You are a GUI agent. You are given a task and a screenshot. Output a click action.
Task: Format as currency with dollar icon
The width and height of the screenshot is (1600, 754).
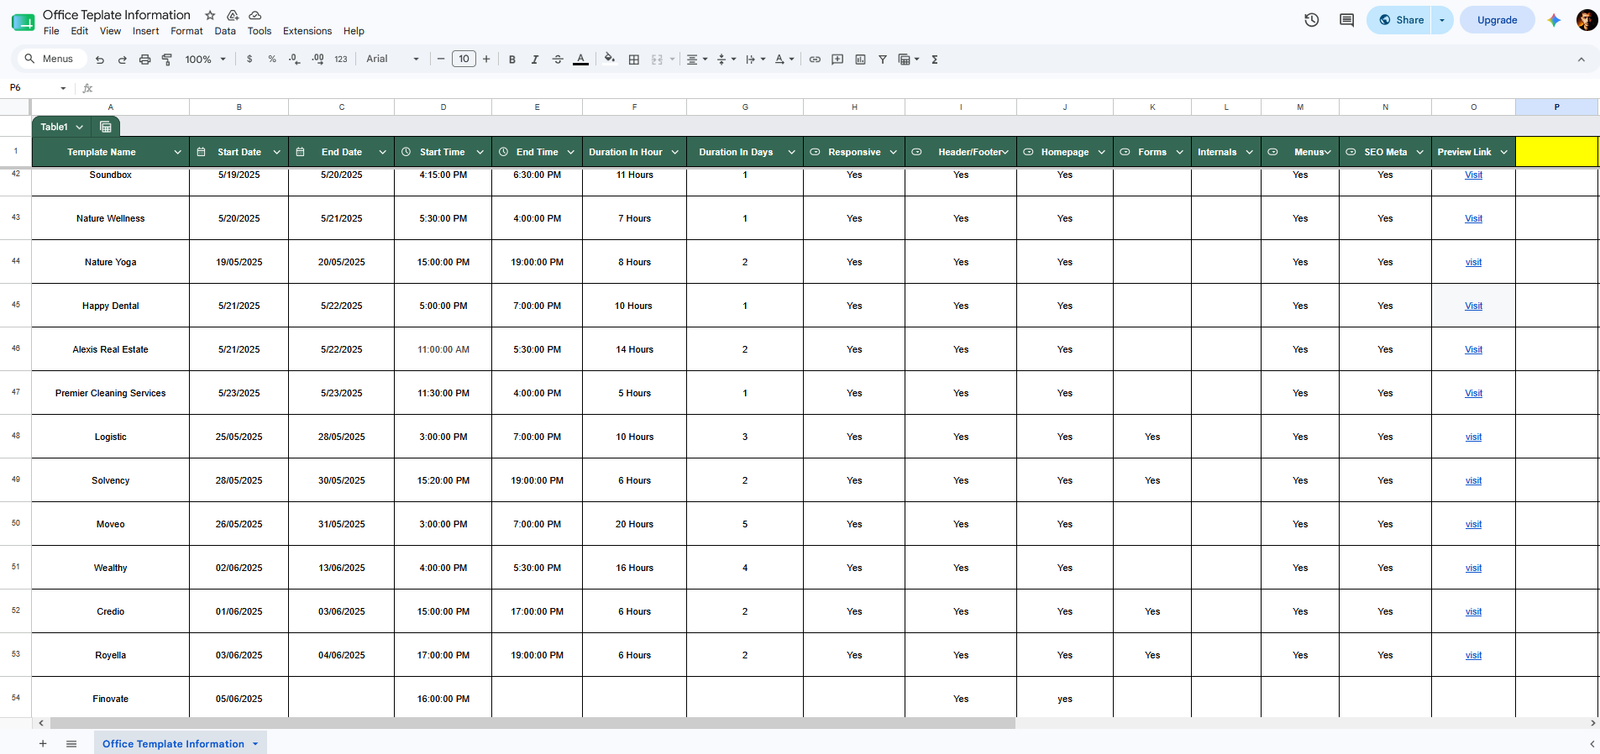249,59
